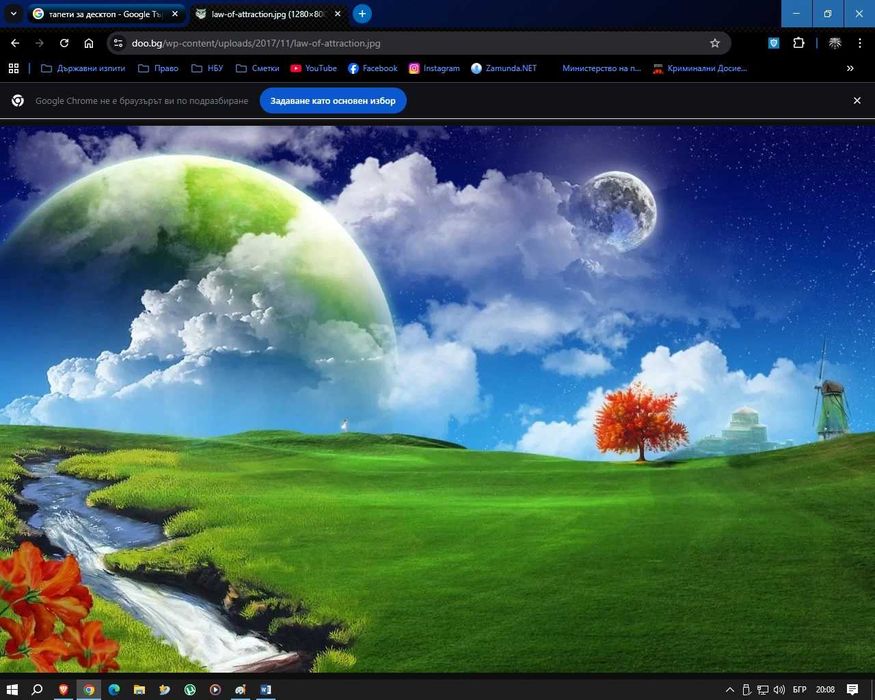This screenshot has width=875, height=700.
Task: Dismiss the default browser notification bar
Action: pos(857,100)
